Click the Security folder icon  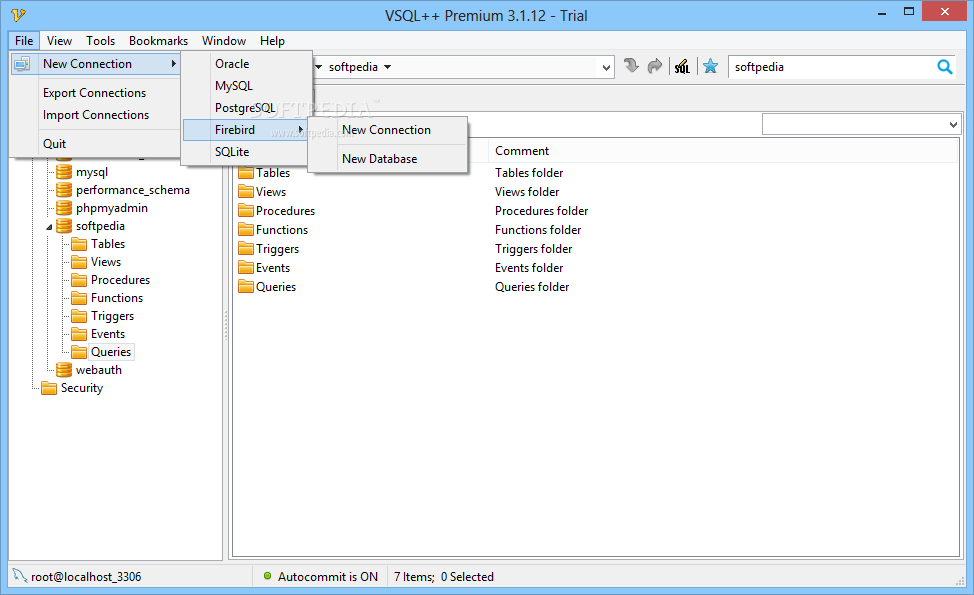[49, 388]
